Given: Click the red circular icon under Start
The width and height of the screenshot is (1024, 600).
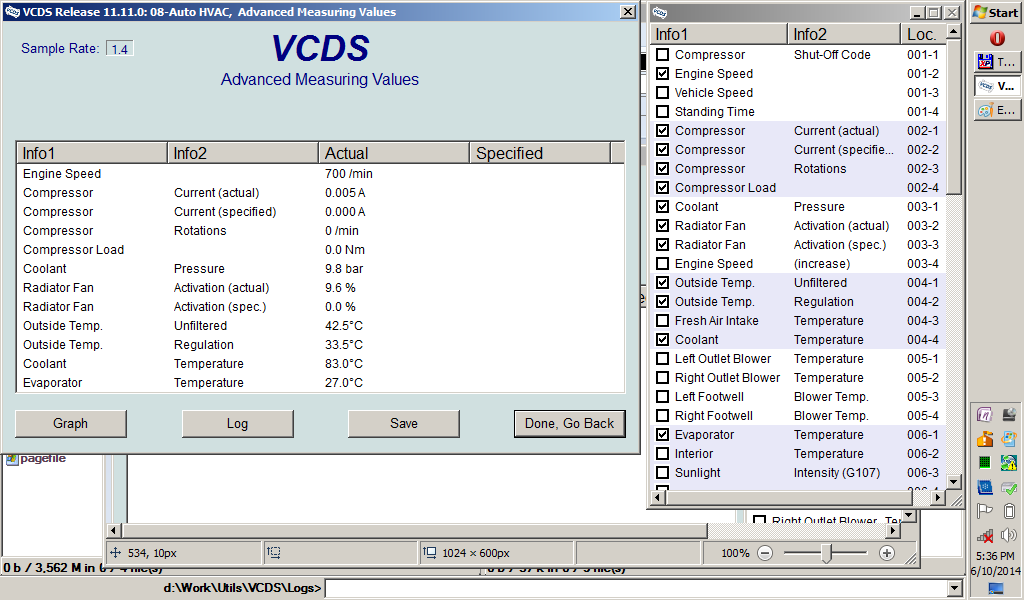Looking at the screenshot, I should (997, 38).
